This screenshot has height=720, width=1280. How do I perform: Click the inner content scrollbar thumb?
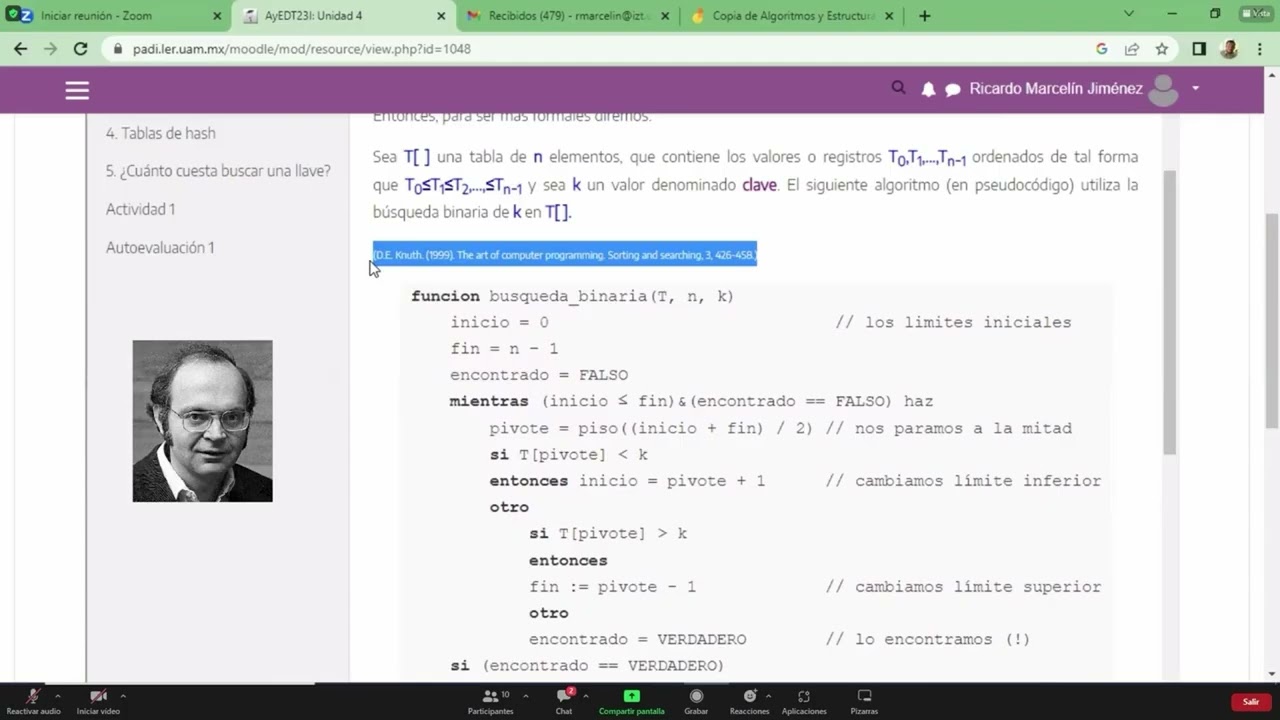(x=1169, y=312)
